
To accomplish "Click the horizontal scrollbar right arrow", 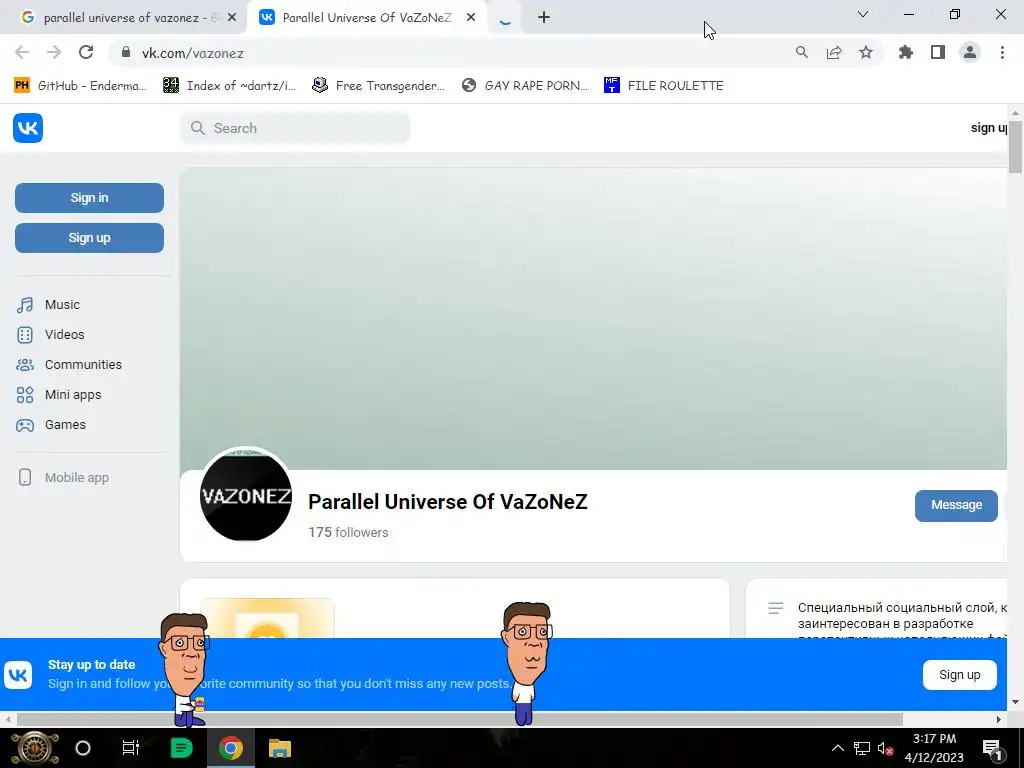I will [999, 719].
